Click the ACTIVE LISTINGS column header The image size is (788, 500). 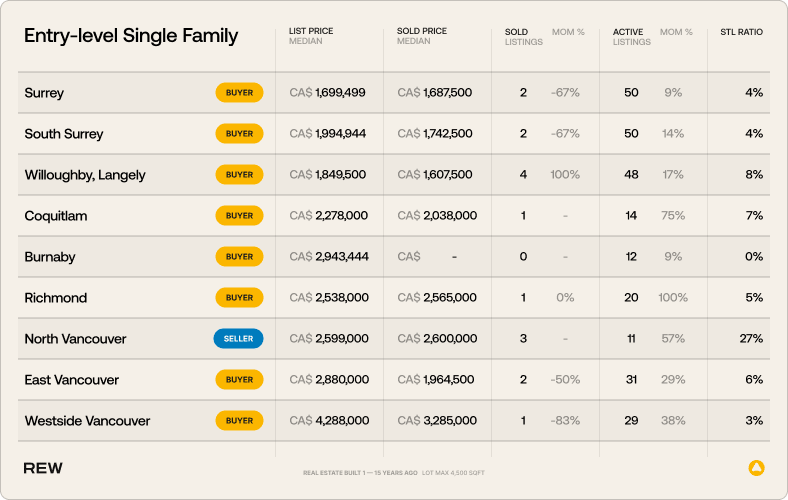click(x=631, y=37)
